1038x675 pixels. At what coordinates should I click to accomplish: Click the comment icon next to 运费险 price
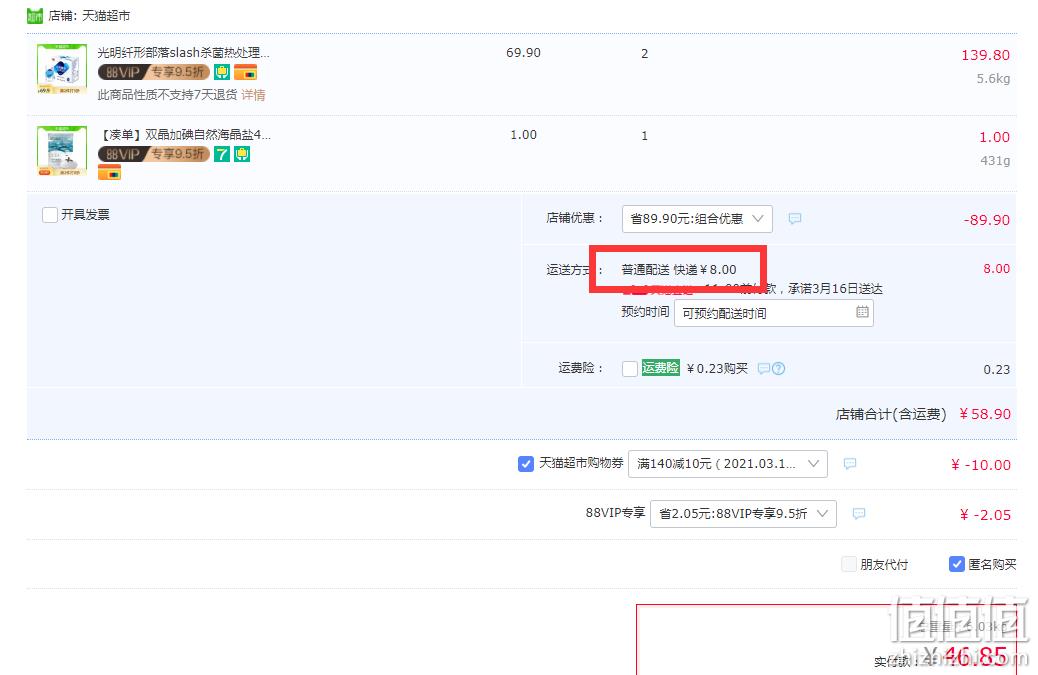[x=763, y=369]
